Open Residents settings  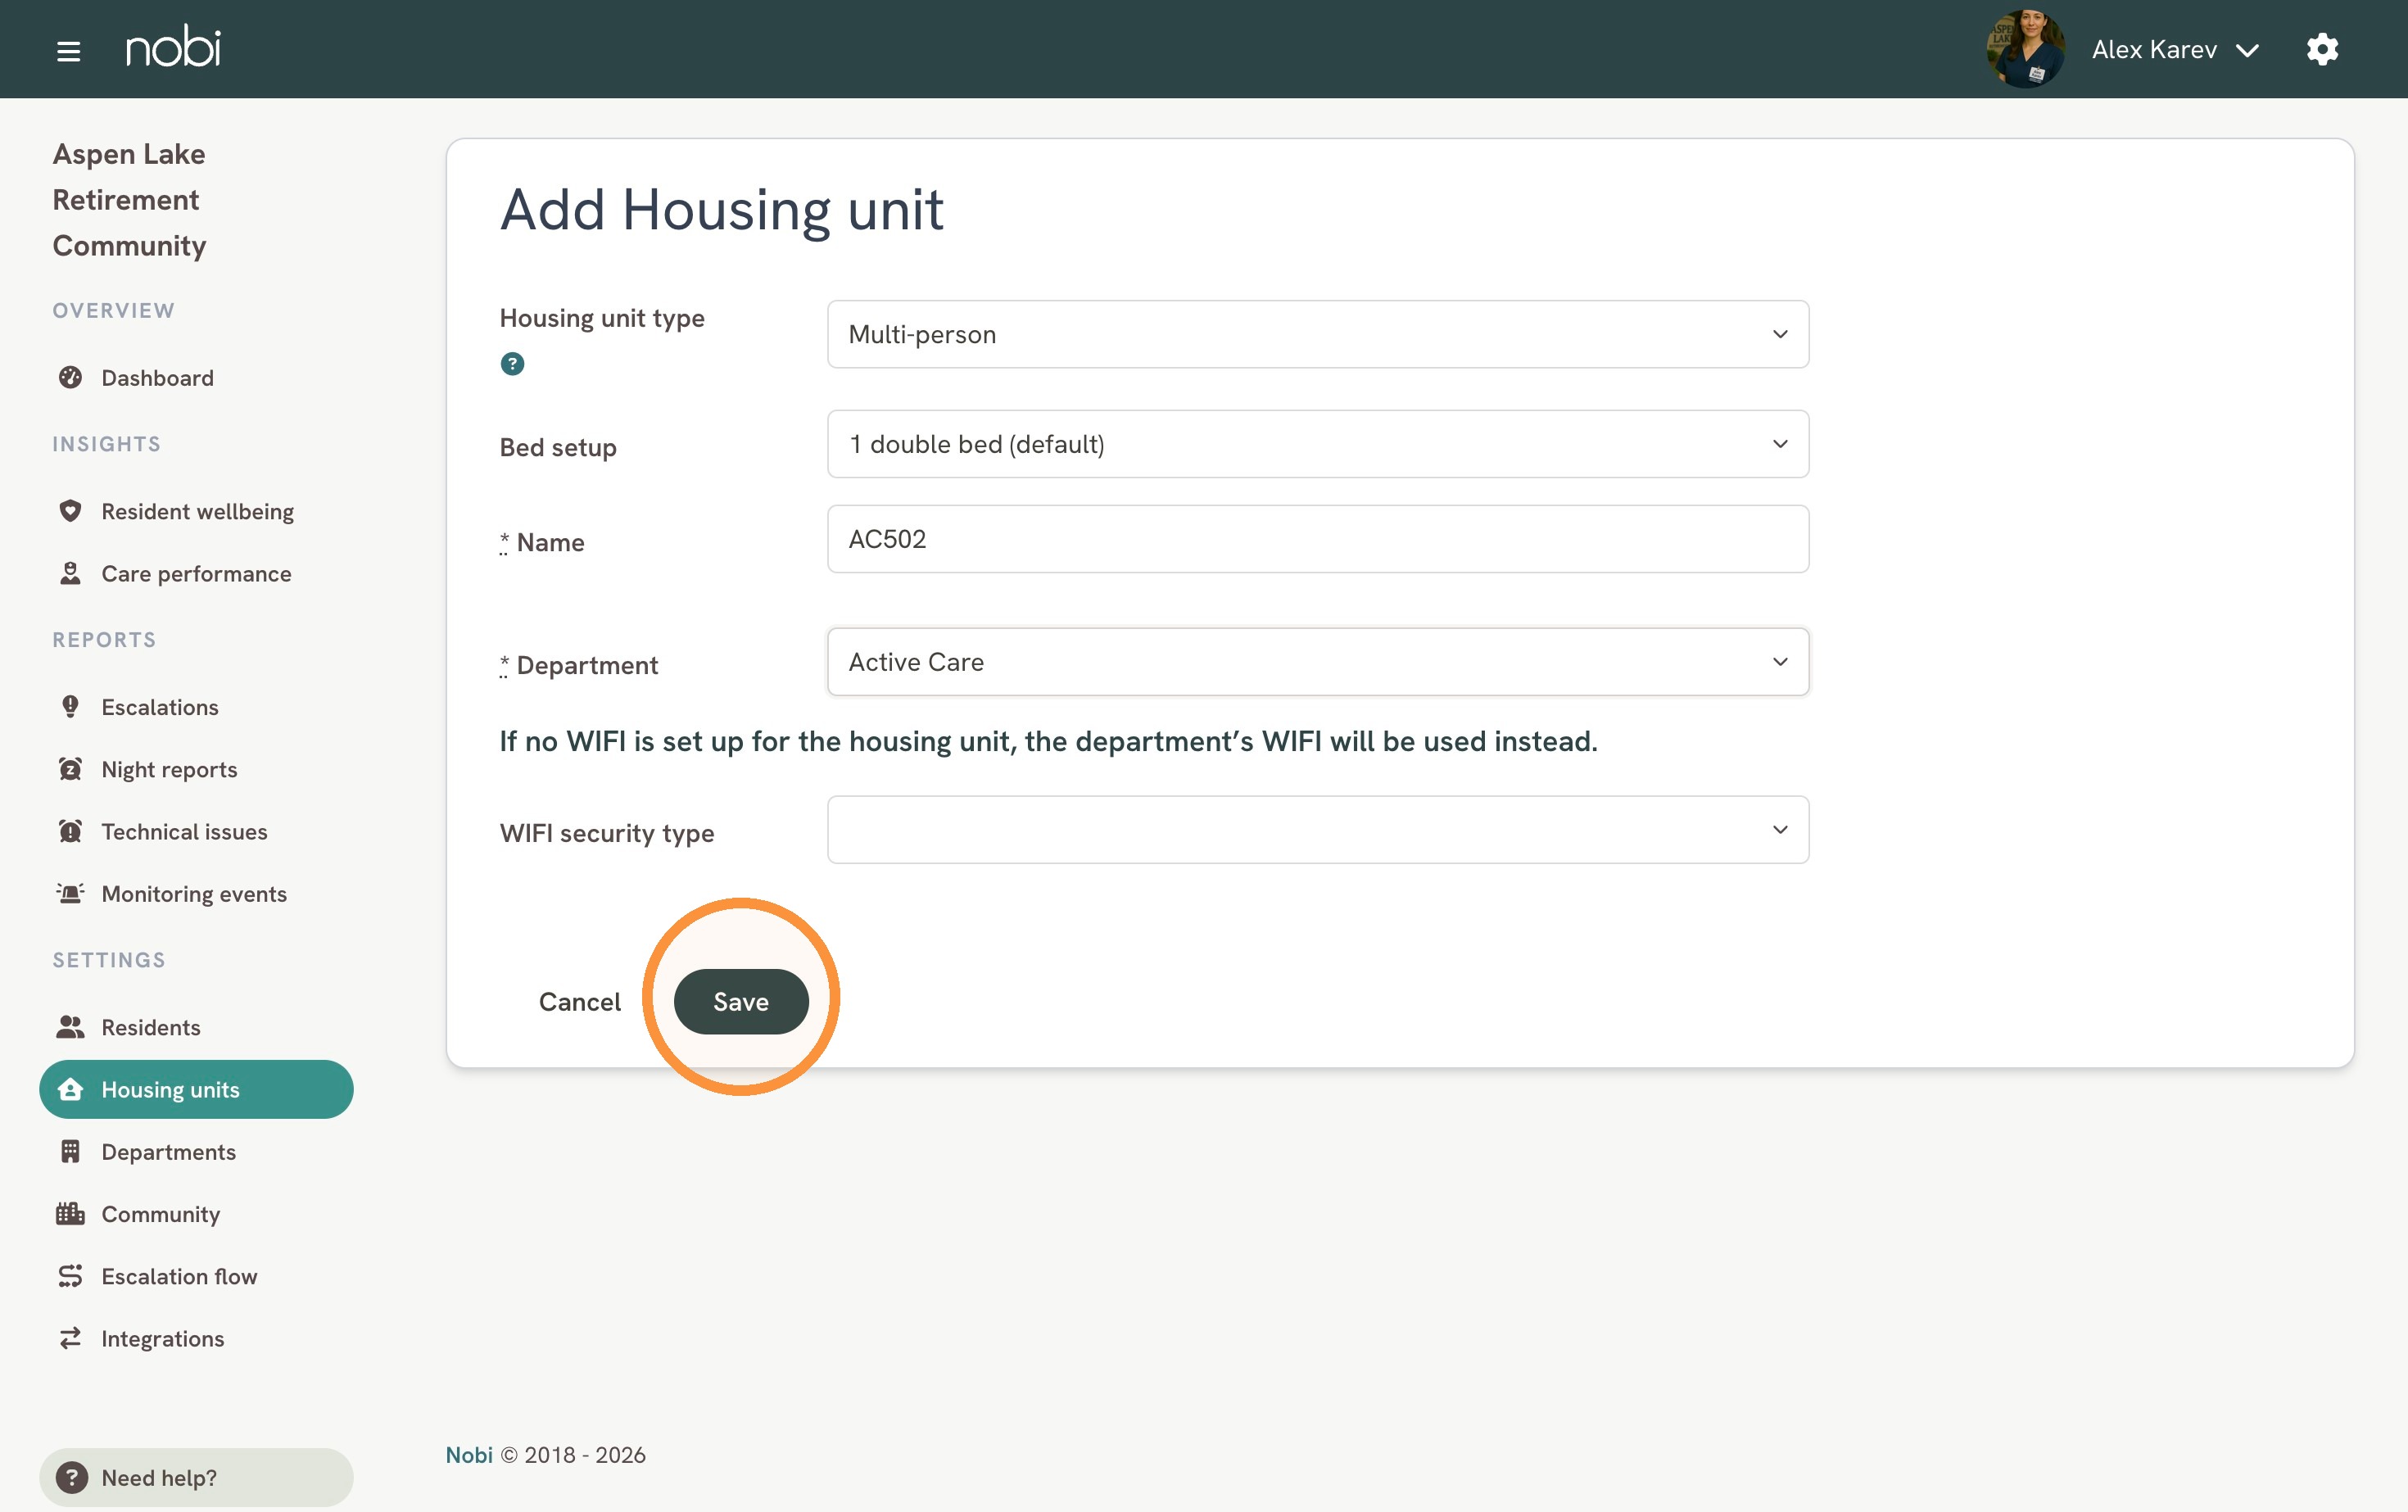tap(150, 1027)
